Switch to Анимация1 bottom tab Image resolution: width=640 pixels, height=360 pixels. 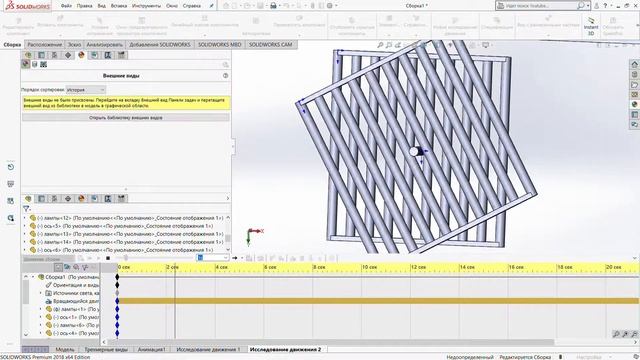point(152,349)
